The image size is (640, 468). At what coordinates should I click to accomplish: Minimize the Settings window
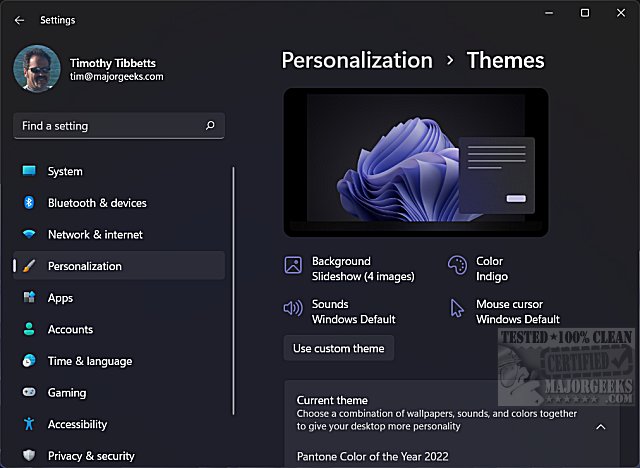549,13
